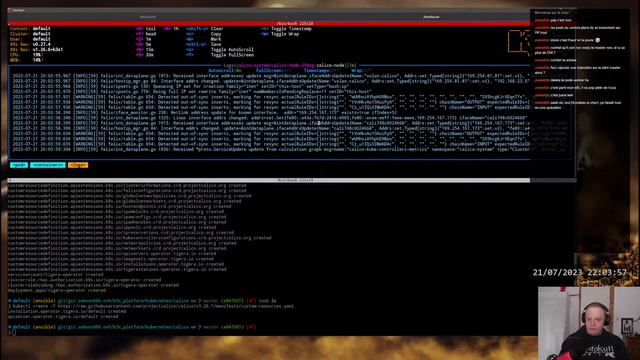Click 'installation.operator.tigera.io/default created' line

click(x=67, y=311)
